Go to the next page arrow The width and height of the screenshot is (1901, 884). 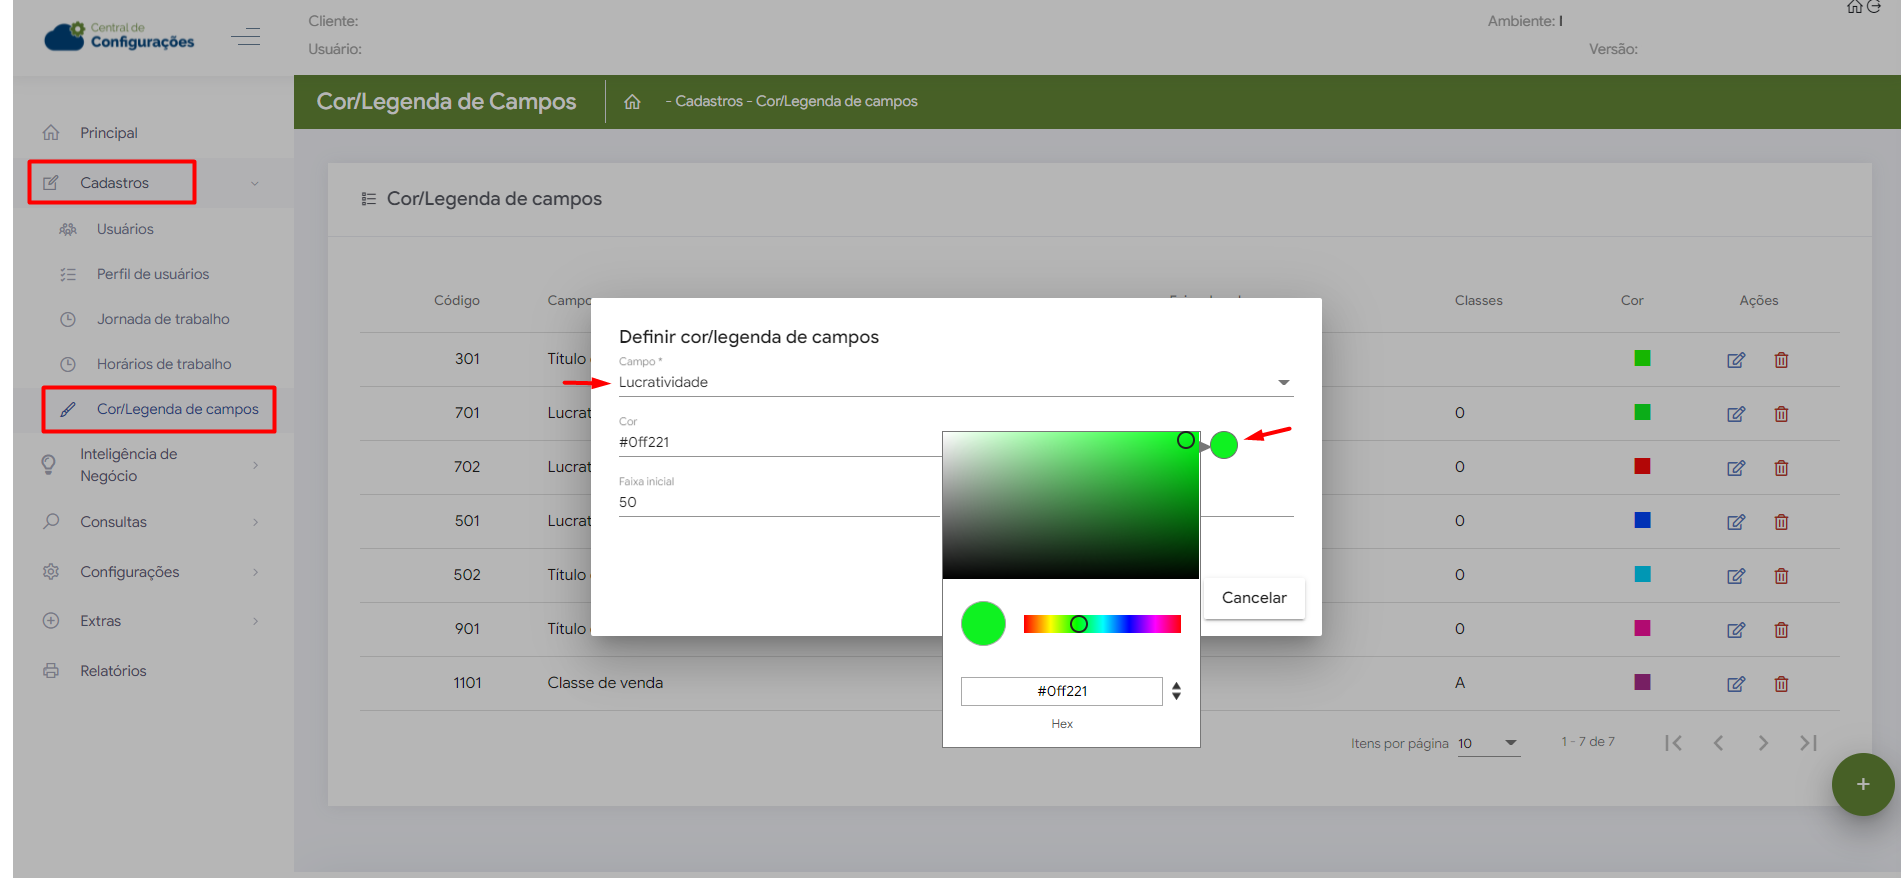click(x=1763, y=743)
